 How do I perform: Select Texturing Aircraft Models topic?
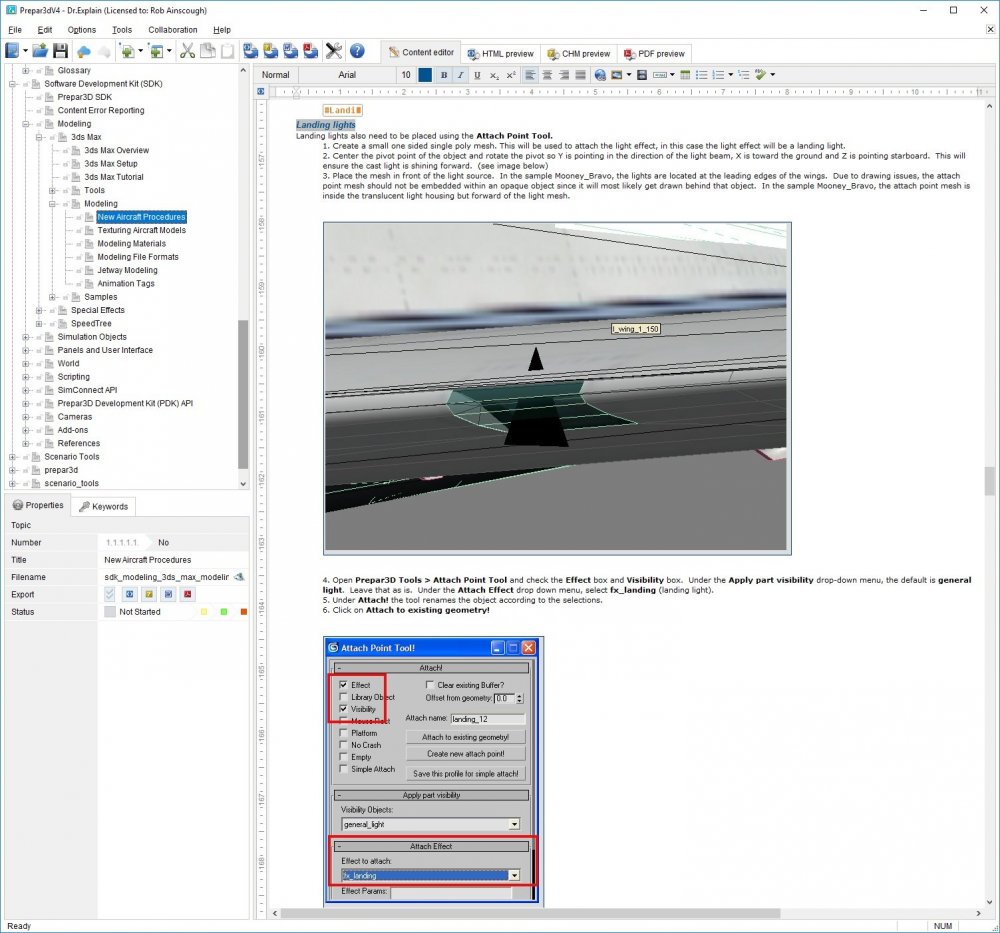click(142, 230)
